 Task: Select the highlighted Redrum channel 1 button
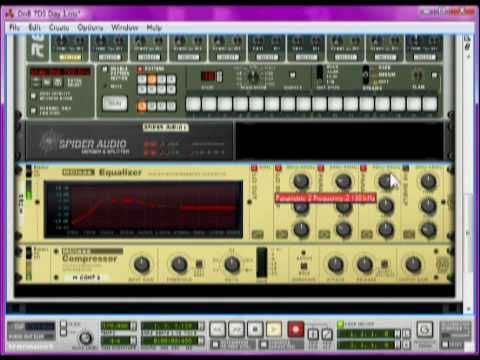coord(70,57)
